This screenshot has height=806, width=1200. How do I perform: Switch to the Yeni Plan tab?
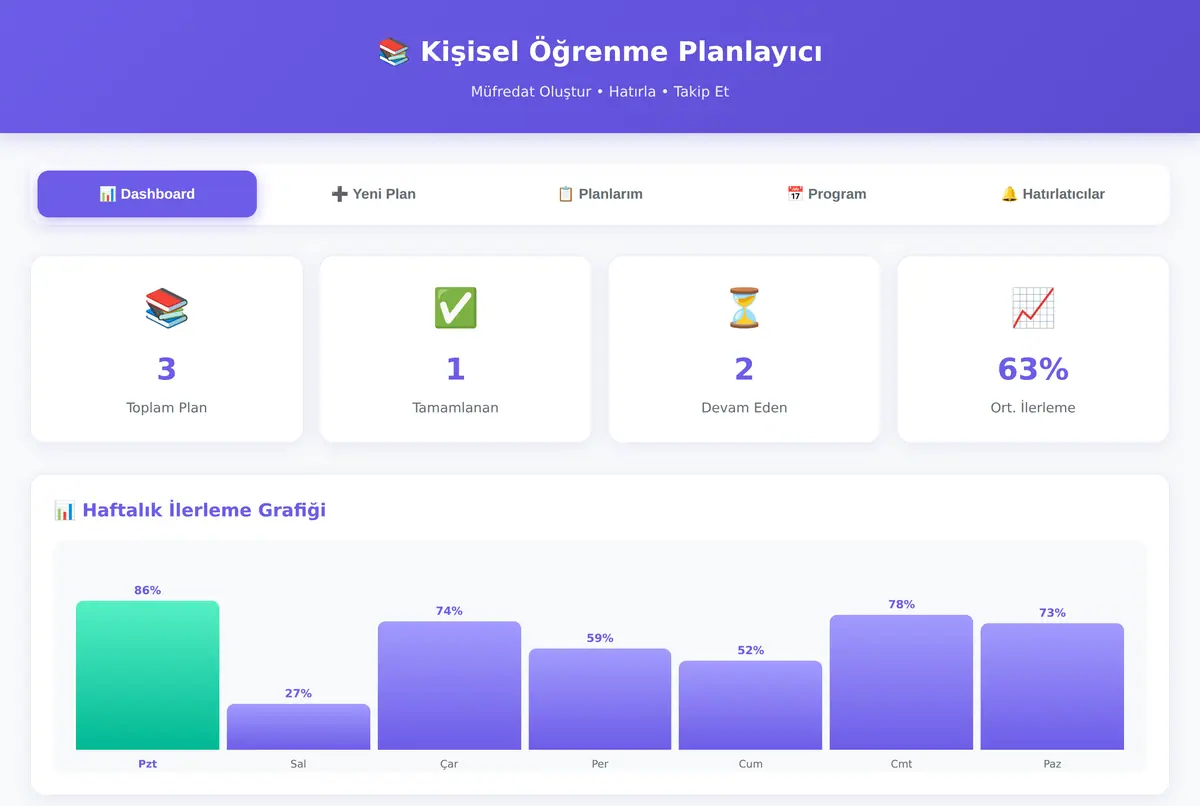373,194
